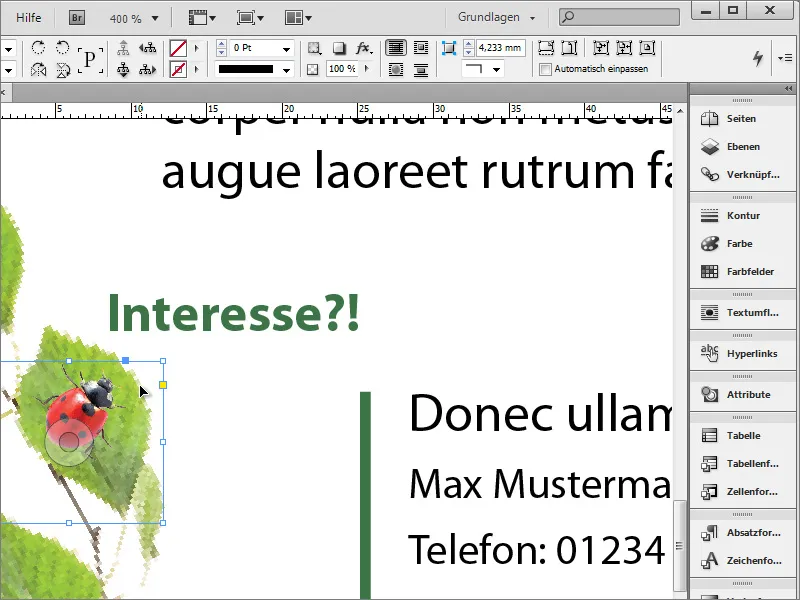Image resolution: width=800 pixels, height=600 pixels.
Task: Collapse the panel dock with double arrows
Action: pos(788,89)
